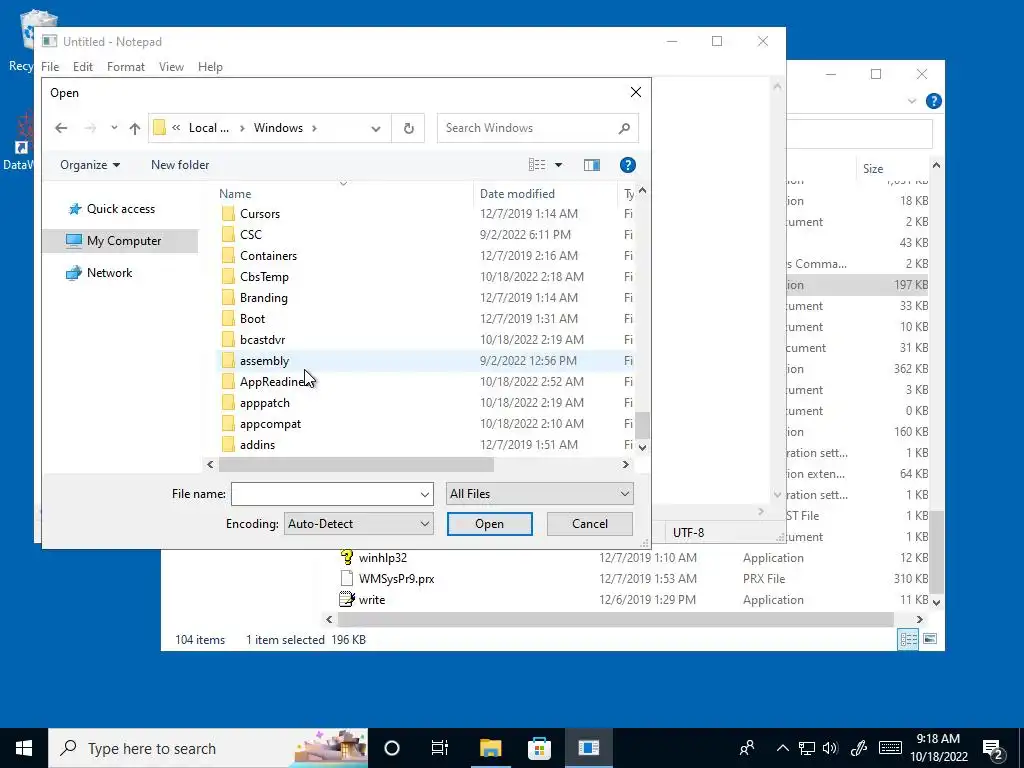
Task: Select WMSysPr9.prx file in Explorer window
Action: pos(396,579)
